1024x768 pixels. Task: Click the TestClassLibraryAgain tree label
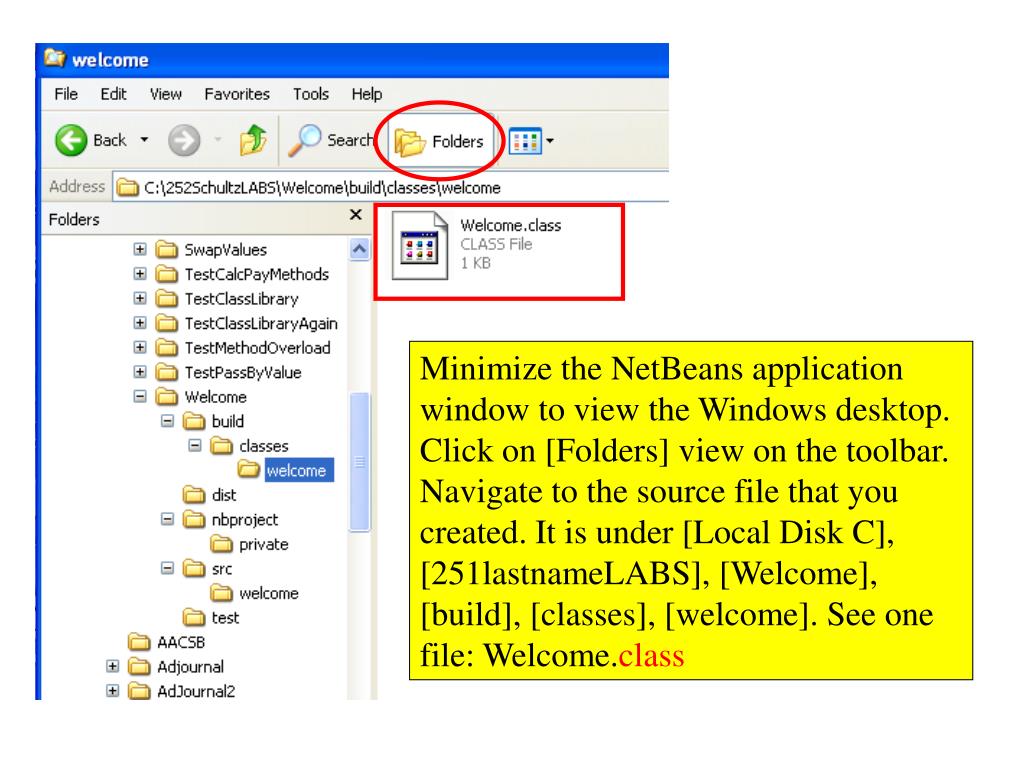point(261,323)
